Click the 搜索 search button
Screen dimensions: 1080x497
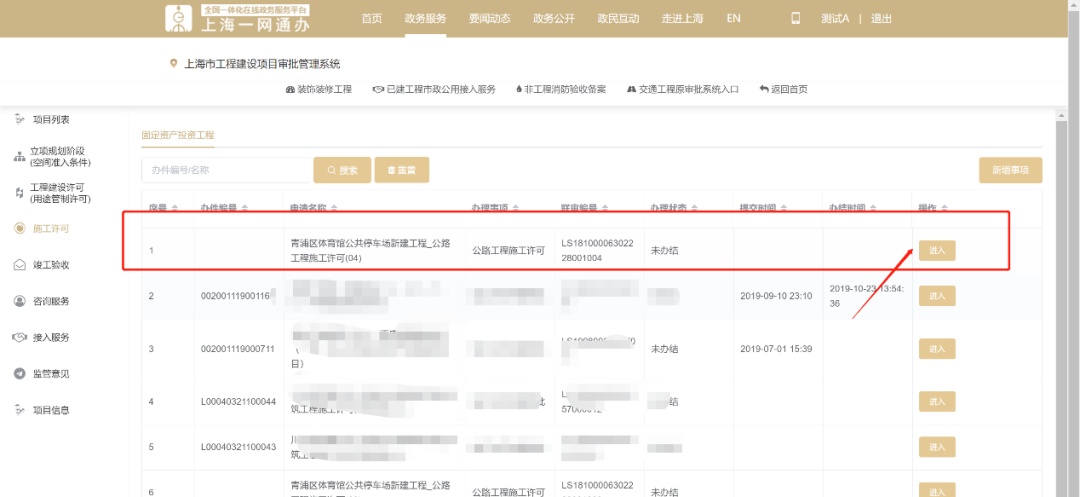[x=342, y=171]
